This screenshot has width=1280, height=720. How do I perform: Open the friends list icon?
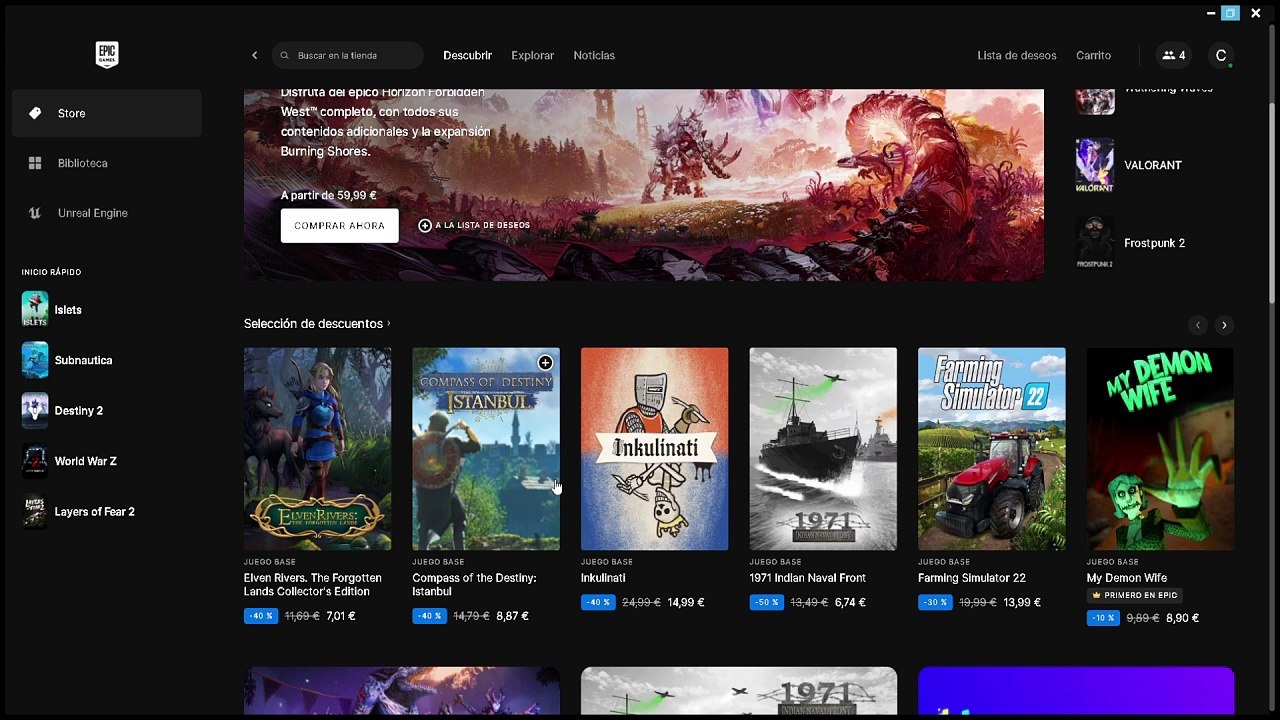[x=1174, y=55]
